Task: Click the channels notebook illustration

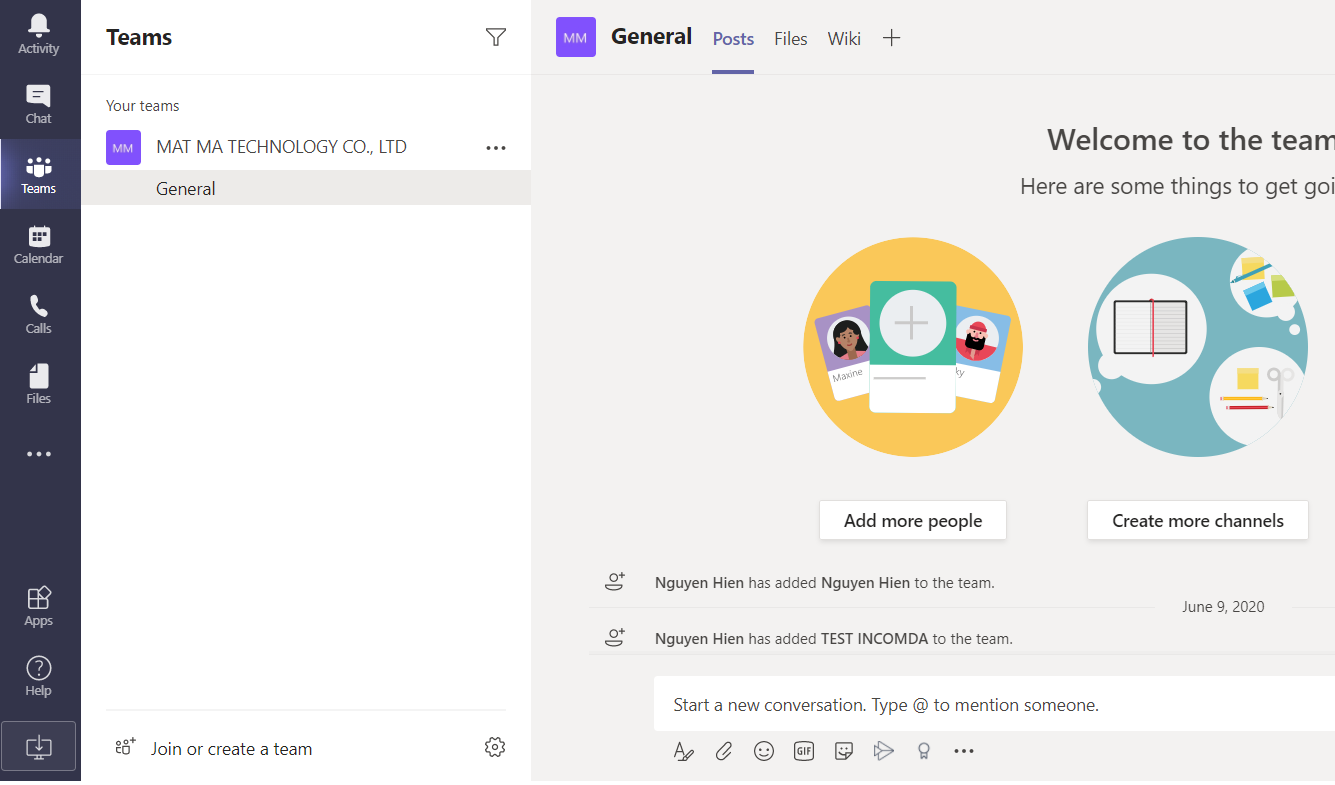Action: [1198, 347]
